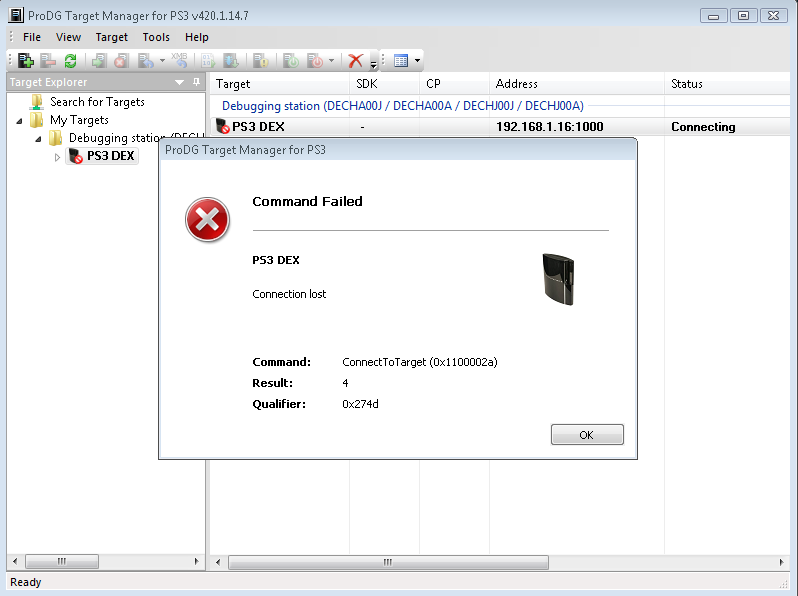
Task: Open the view layout dropdown arrow
Action: [x=417, y=61]
